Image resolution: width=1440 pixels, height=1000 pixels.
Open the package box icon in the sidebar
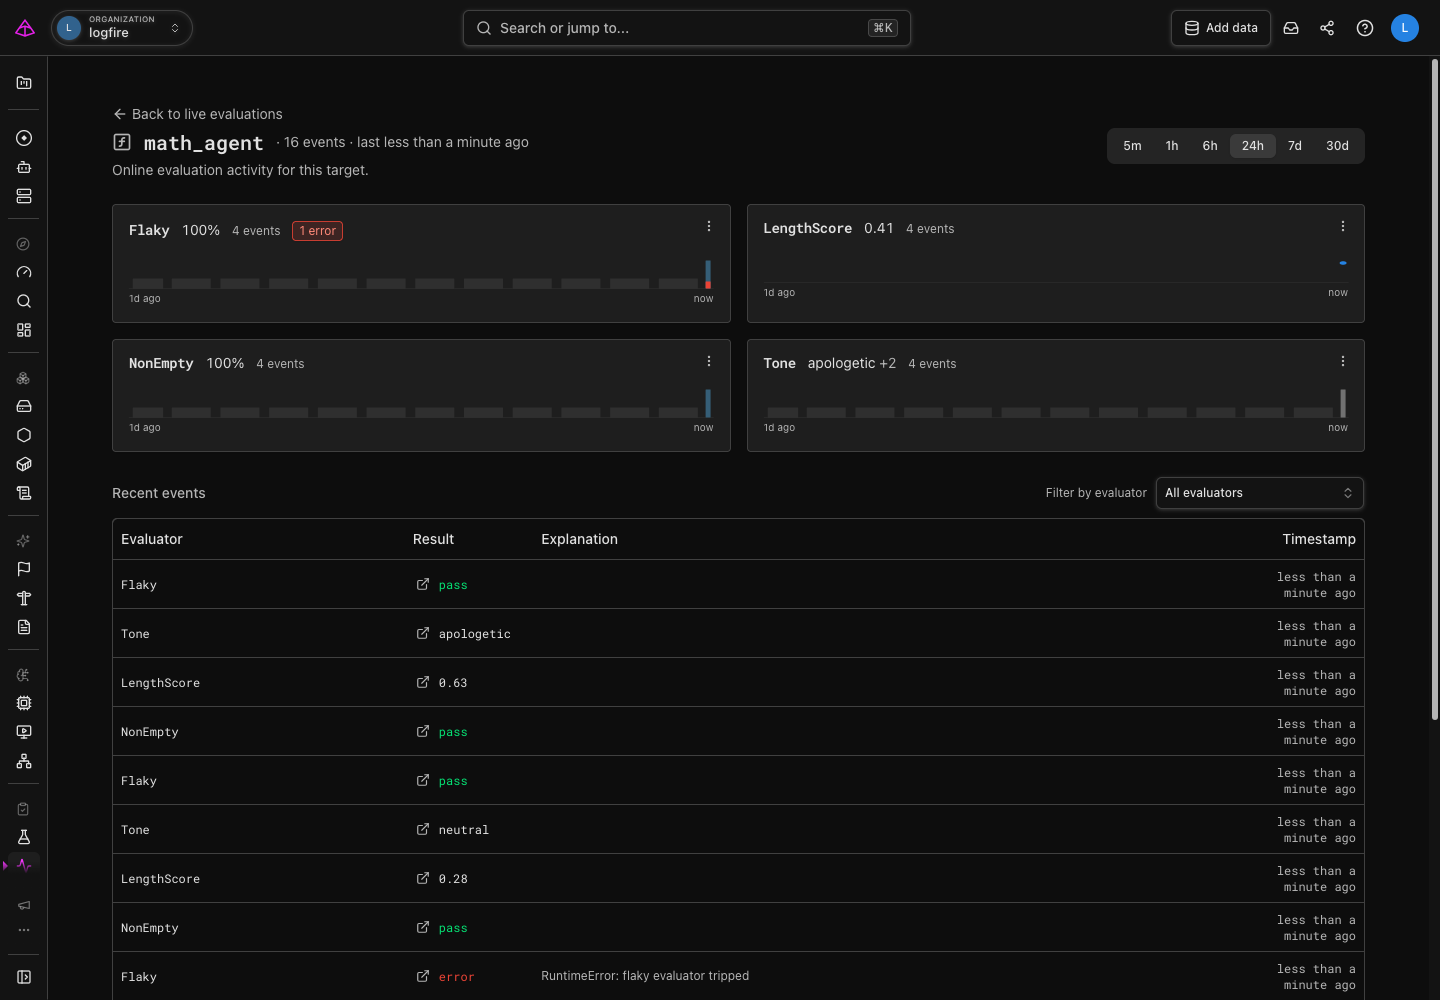point(24,464)
